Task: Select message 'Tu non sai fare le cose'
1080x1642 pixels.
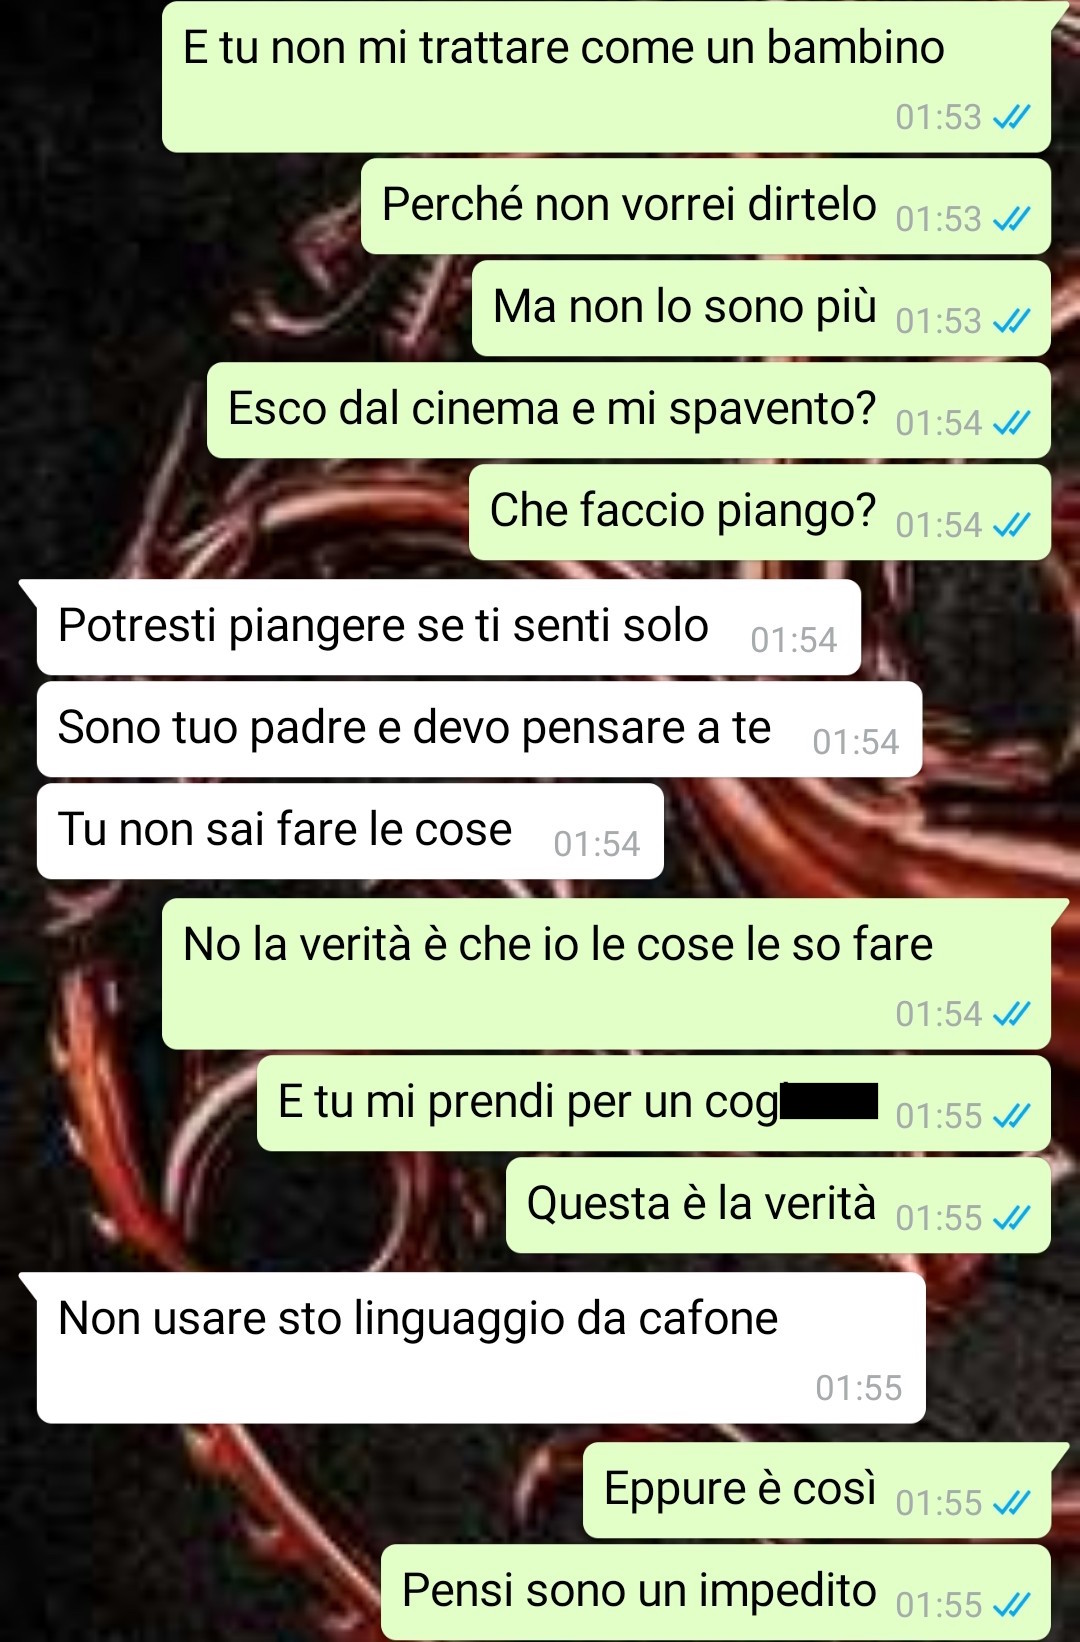Action: tap(350, 831)
